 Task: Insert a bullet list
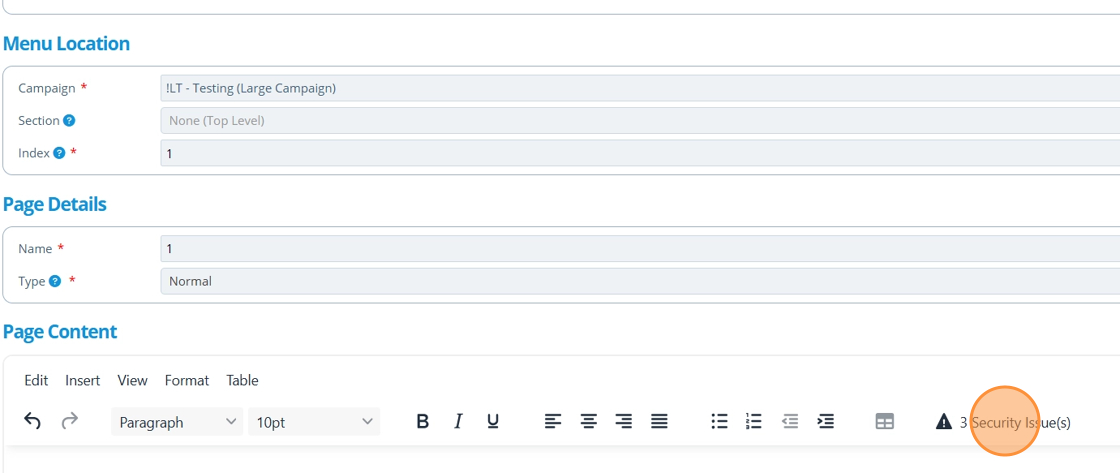click(719, 422)
